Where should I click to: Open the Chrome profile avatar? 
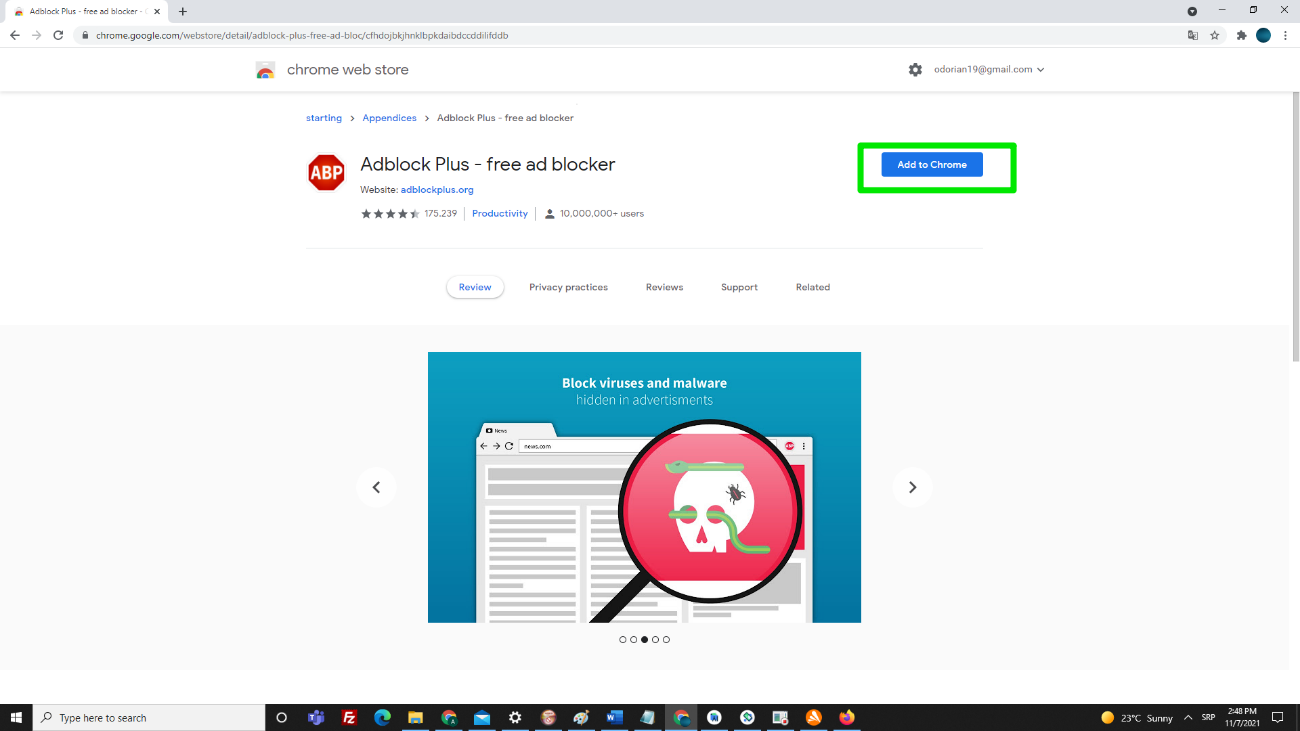point(1263,35)
